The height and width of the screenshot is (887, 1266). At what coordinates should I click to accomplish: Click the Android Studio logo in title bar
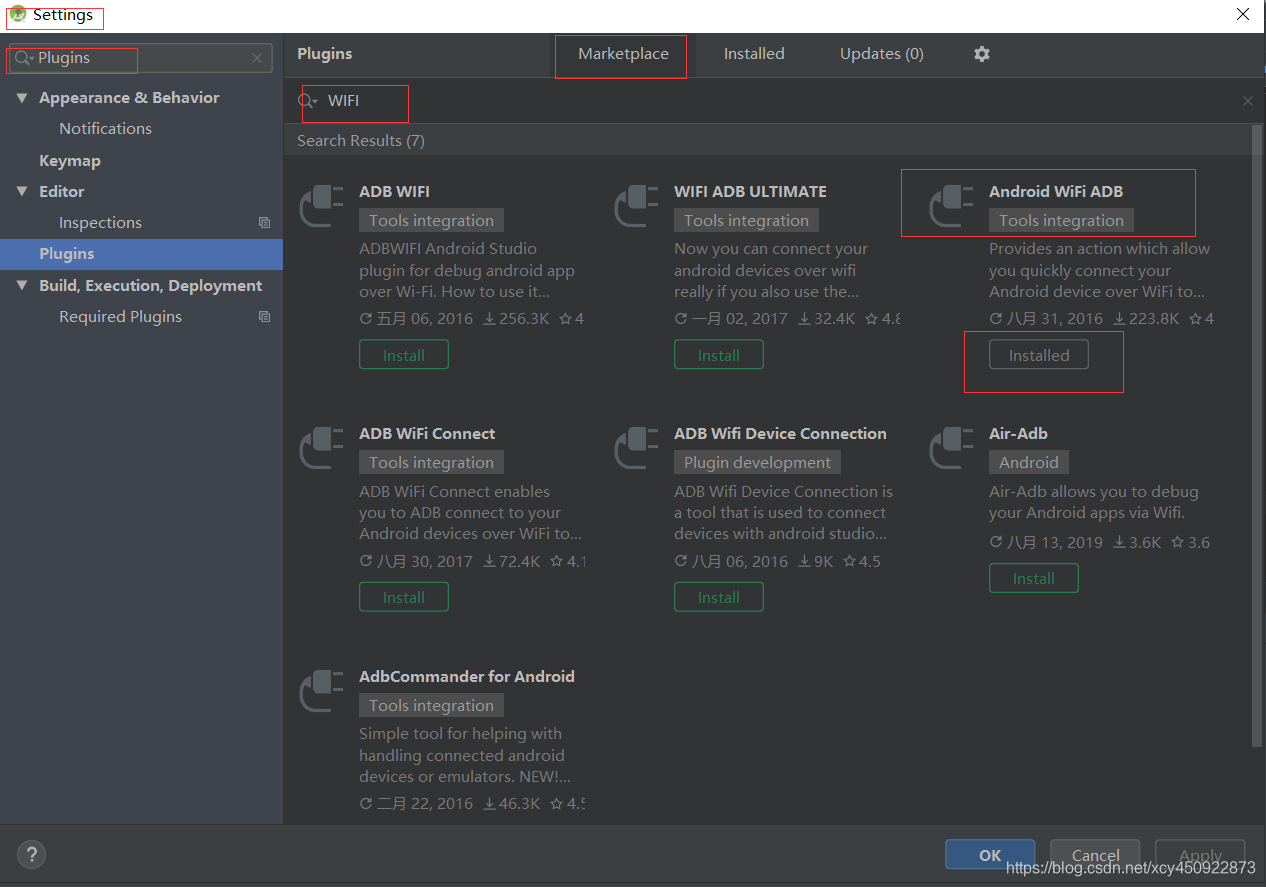(x=18, y=14)
